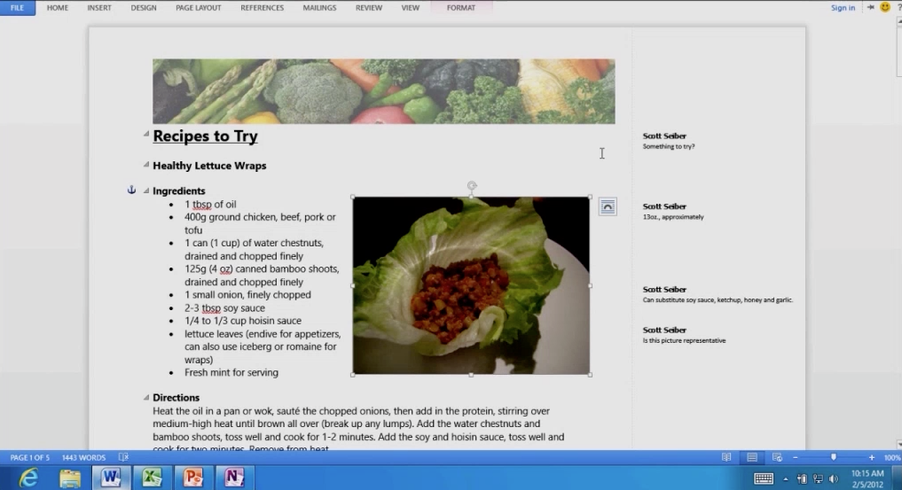Collapse the Recipes to Try heading
Viewport: 902px width, 490px height.
(146, 134)
